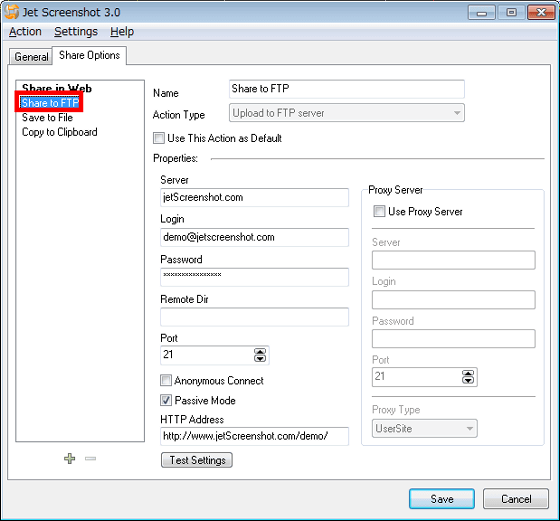Click the Test Settings button
The width and height of the screenshot is (560, 521).
[197, 460]
